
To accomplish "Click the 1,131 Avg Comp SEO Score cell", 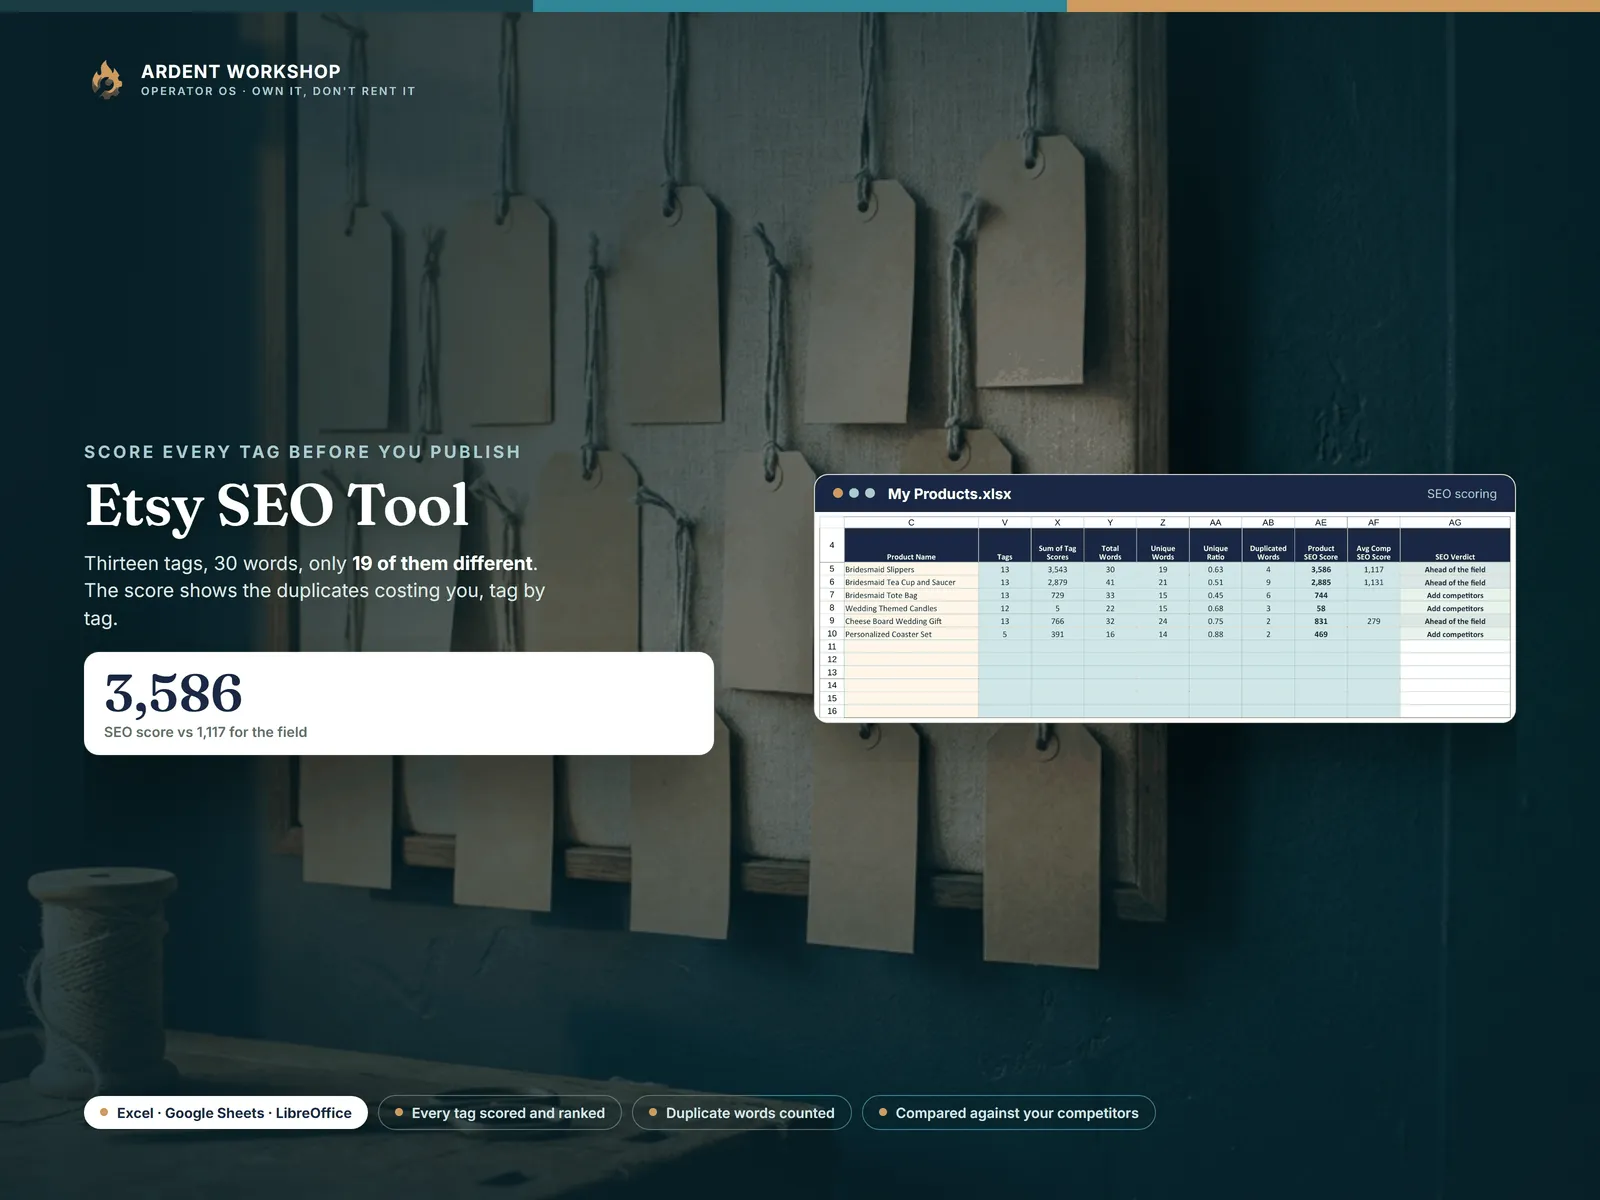I will [x=1373, y=583].
